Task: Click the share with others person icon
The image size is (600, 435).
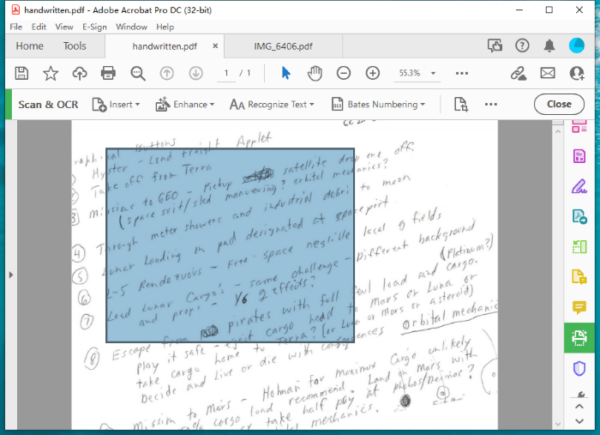Action: [577, 73]
